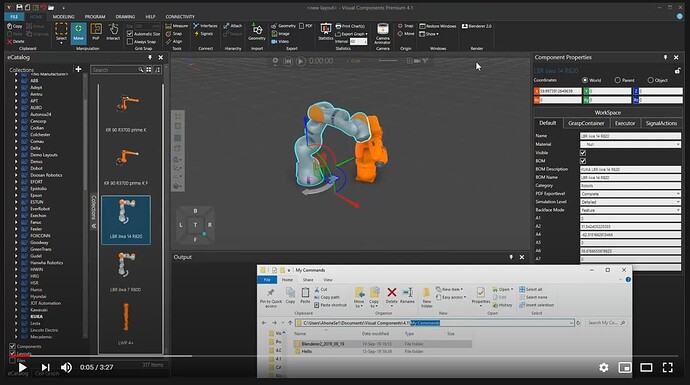
Task: Select World coordinates radio button
Action: click(x=585, y=80)
